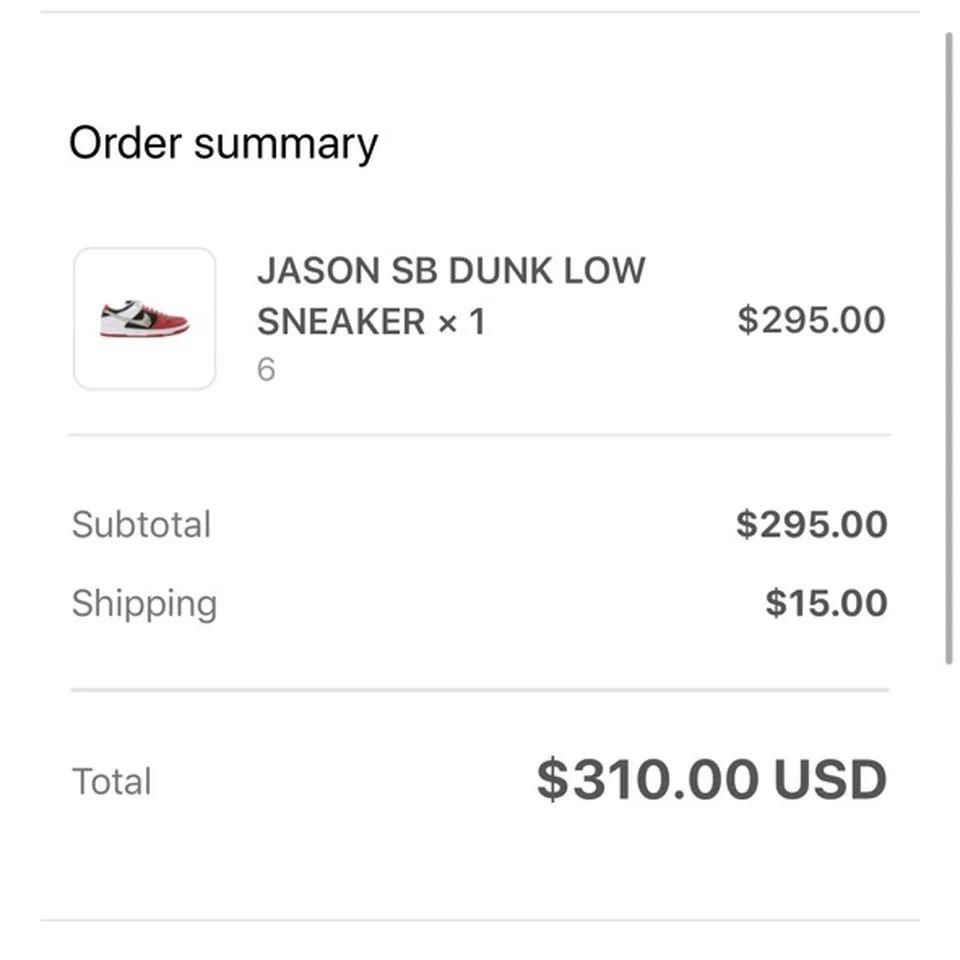Click the horizontal line at the panel top
This screenshot has width=960, height=960.
click(x=480, y=12)
